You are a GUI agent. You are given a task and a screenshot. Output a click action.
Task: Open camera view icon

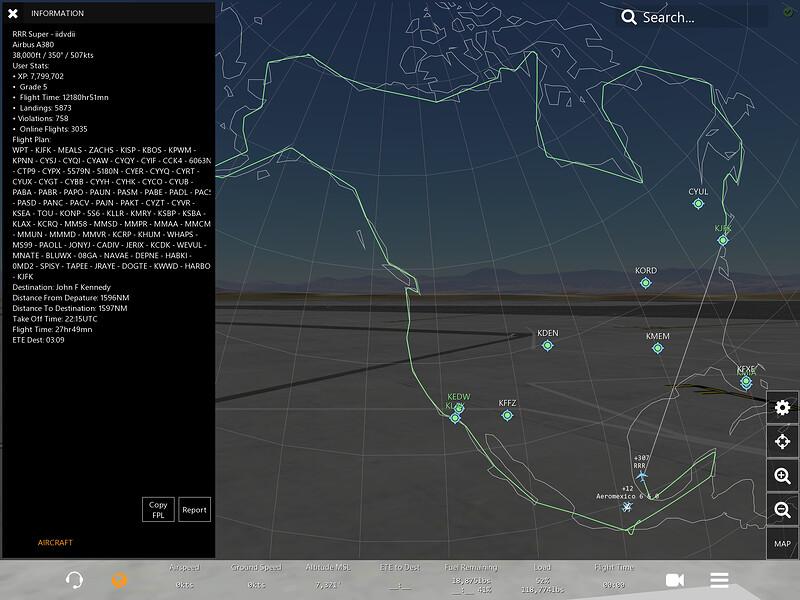[674, 580]
